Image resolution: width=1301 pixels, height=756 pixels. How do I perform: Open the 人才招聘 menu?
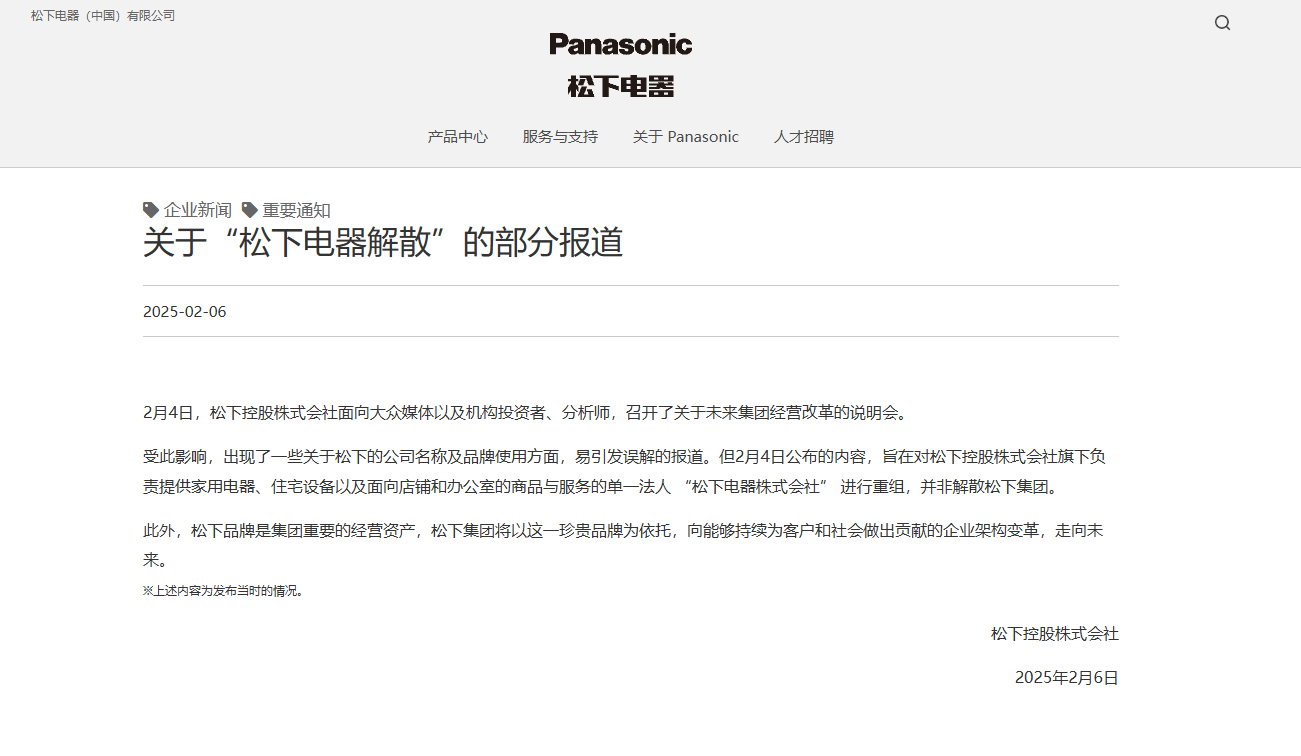pos(804,137)
